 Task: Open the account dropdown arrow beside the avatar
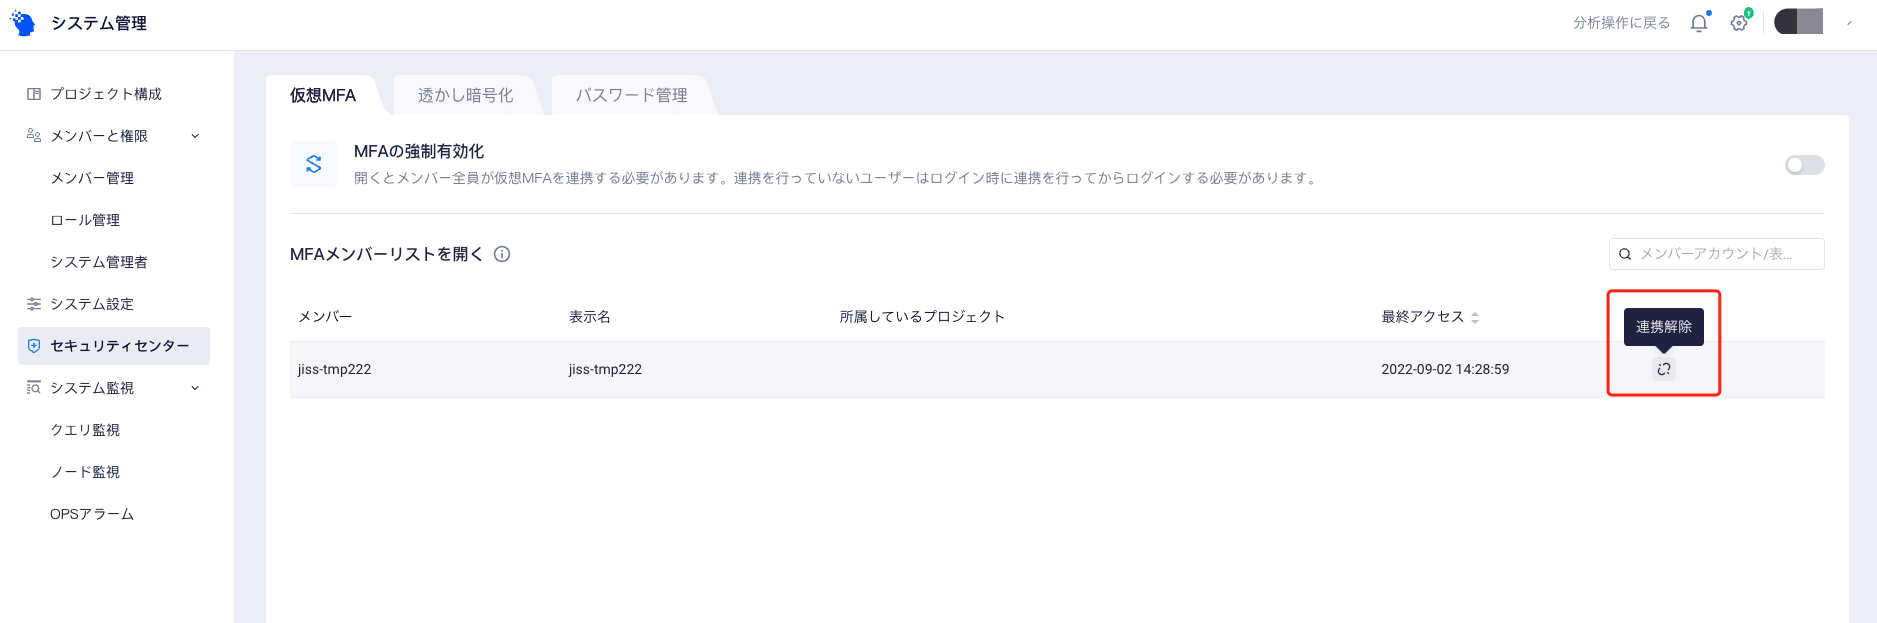click(1849, 23)
